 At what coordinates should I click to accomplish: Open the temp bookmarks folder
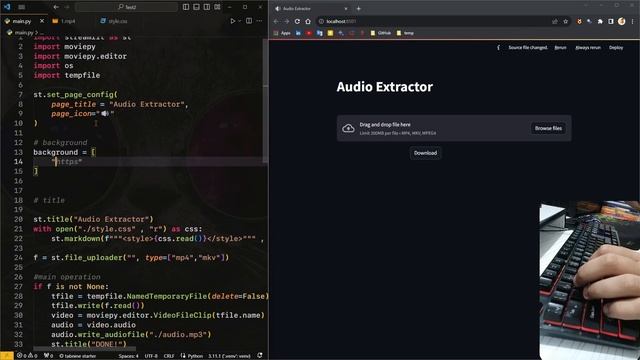(405, 33)
